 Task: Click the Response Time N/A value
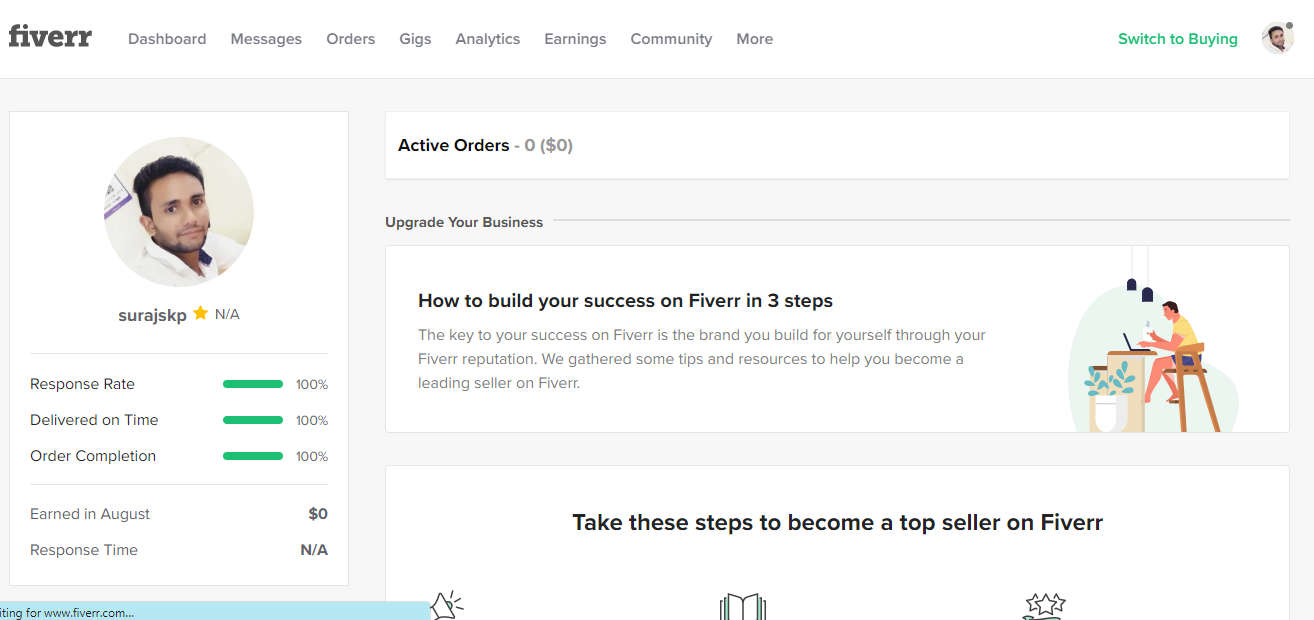[x=314, y=550]
